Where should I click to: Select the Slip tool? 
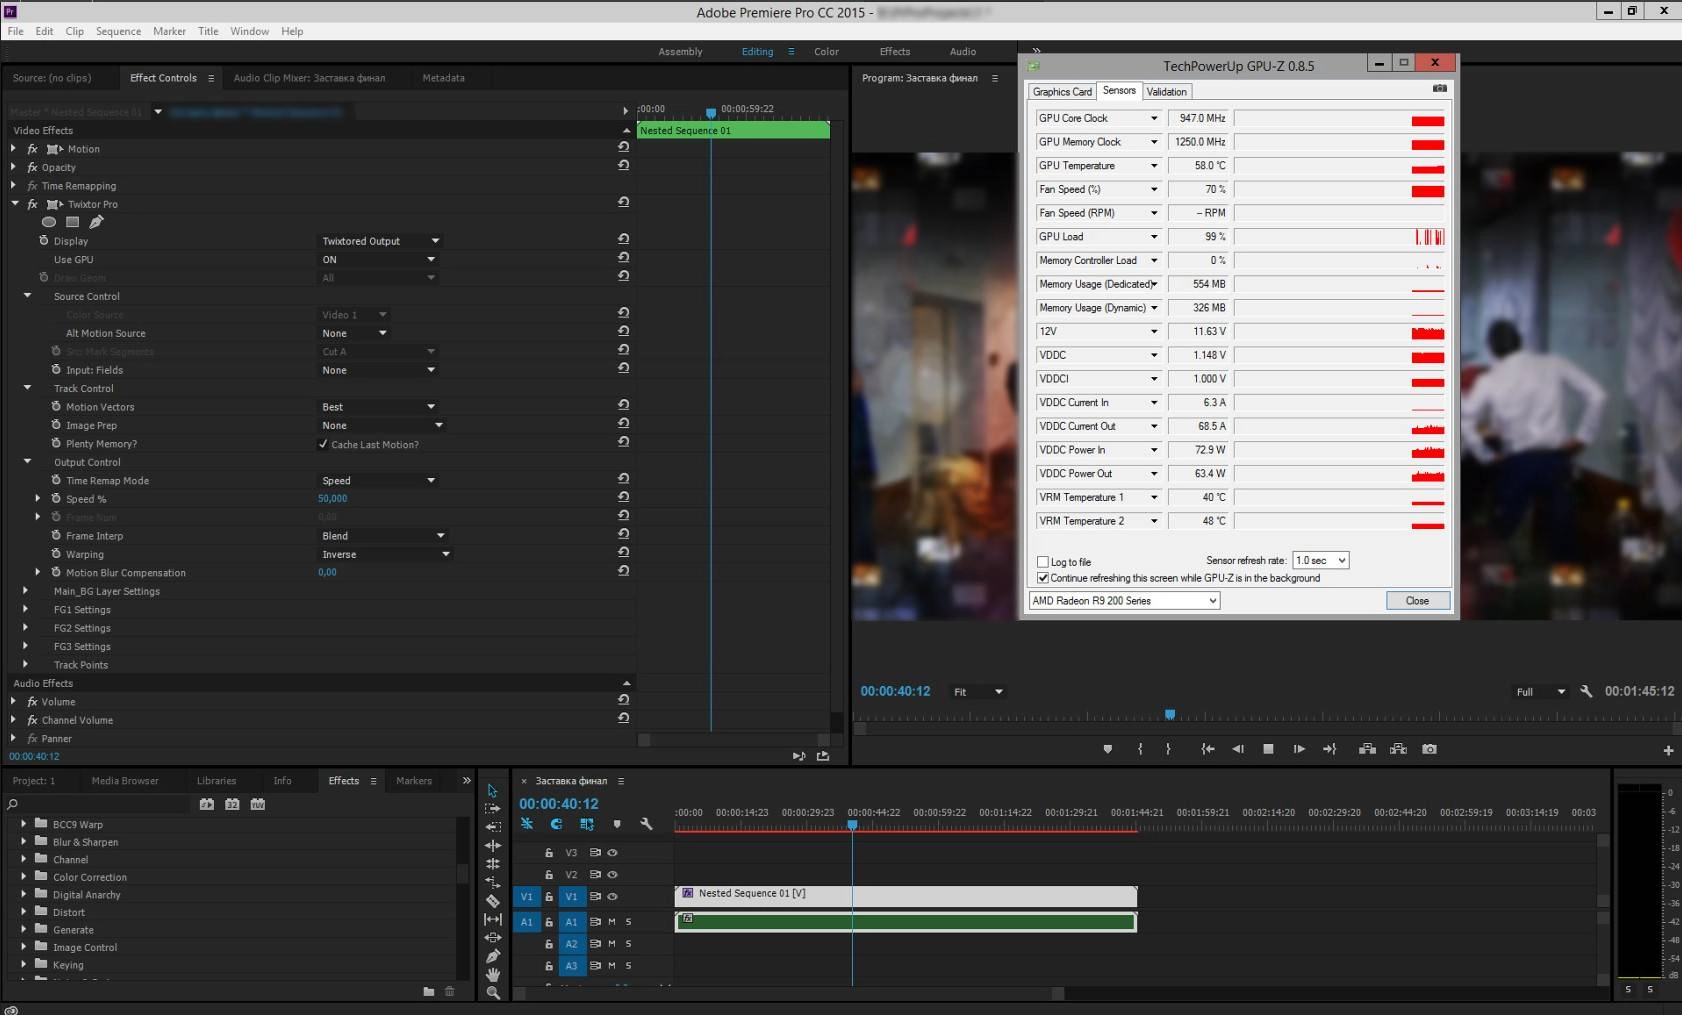coord(493,919)
